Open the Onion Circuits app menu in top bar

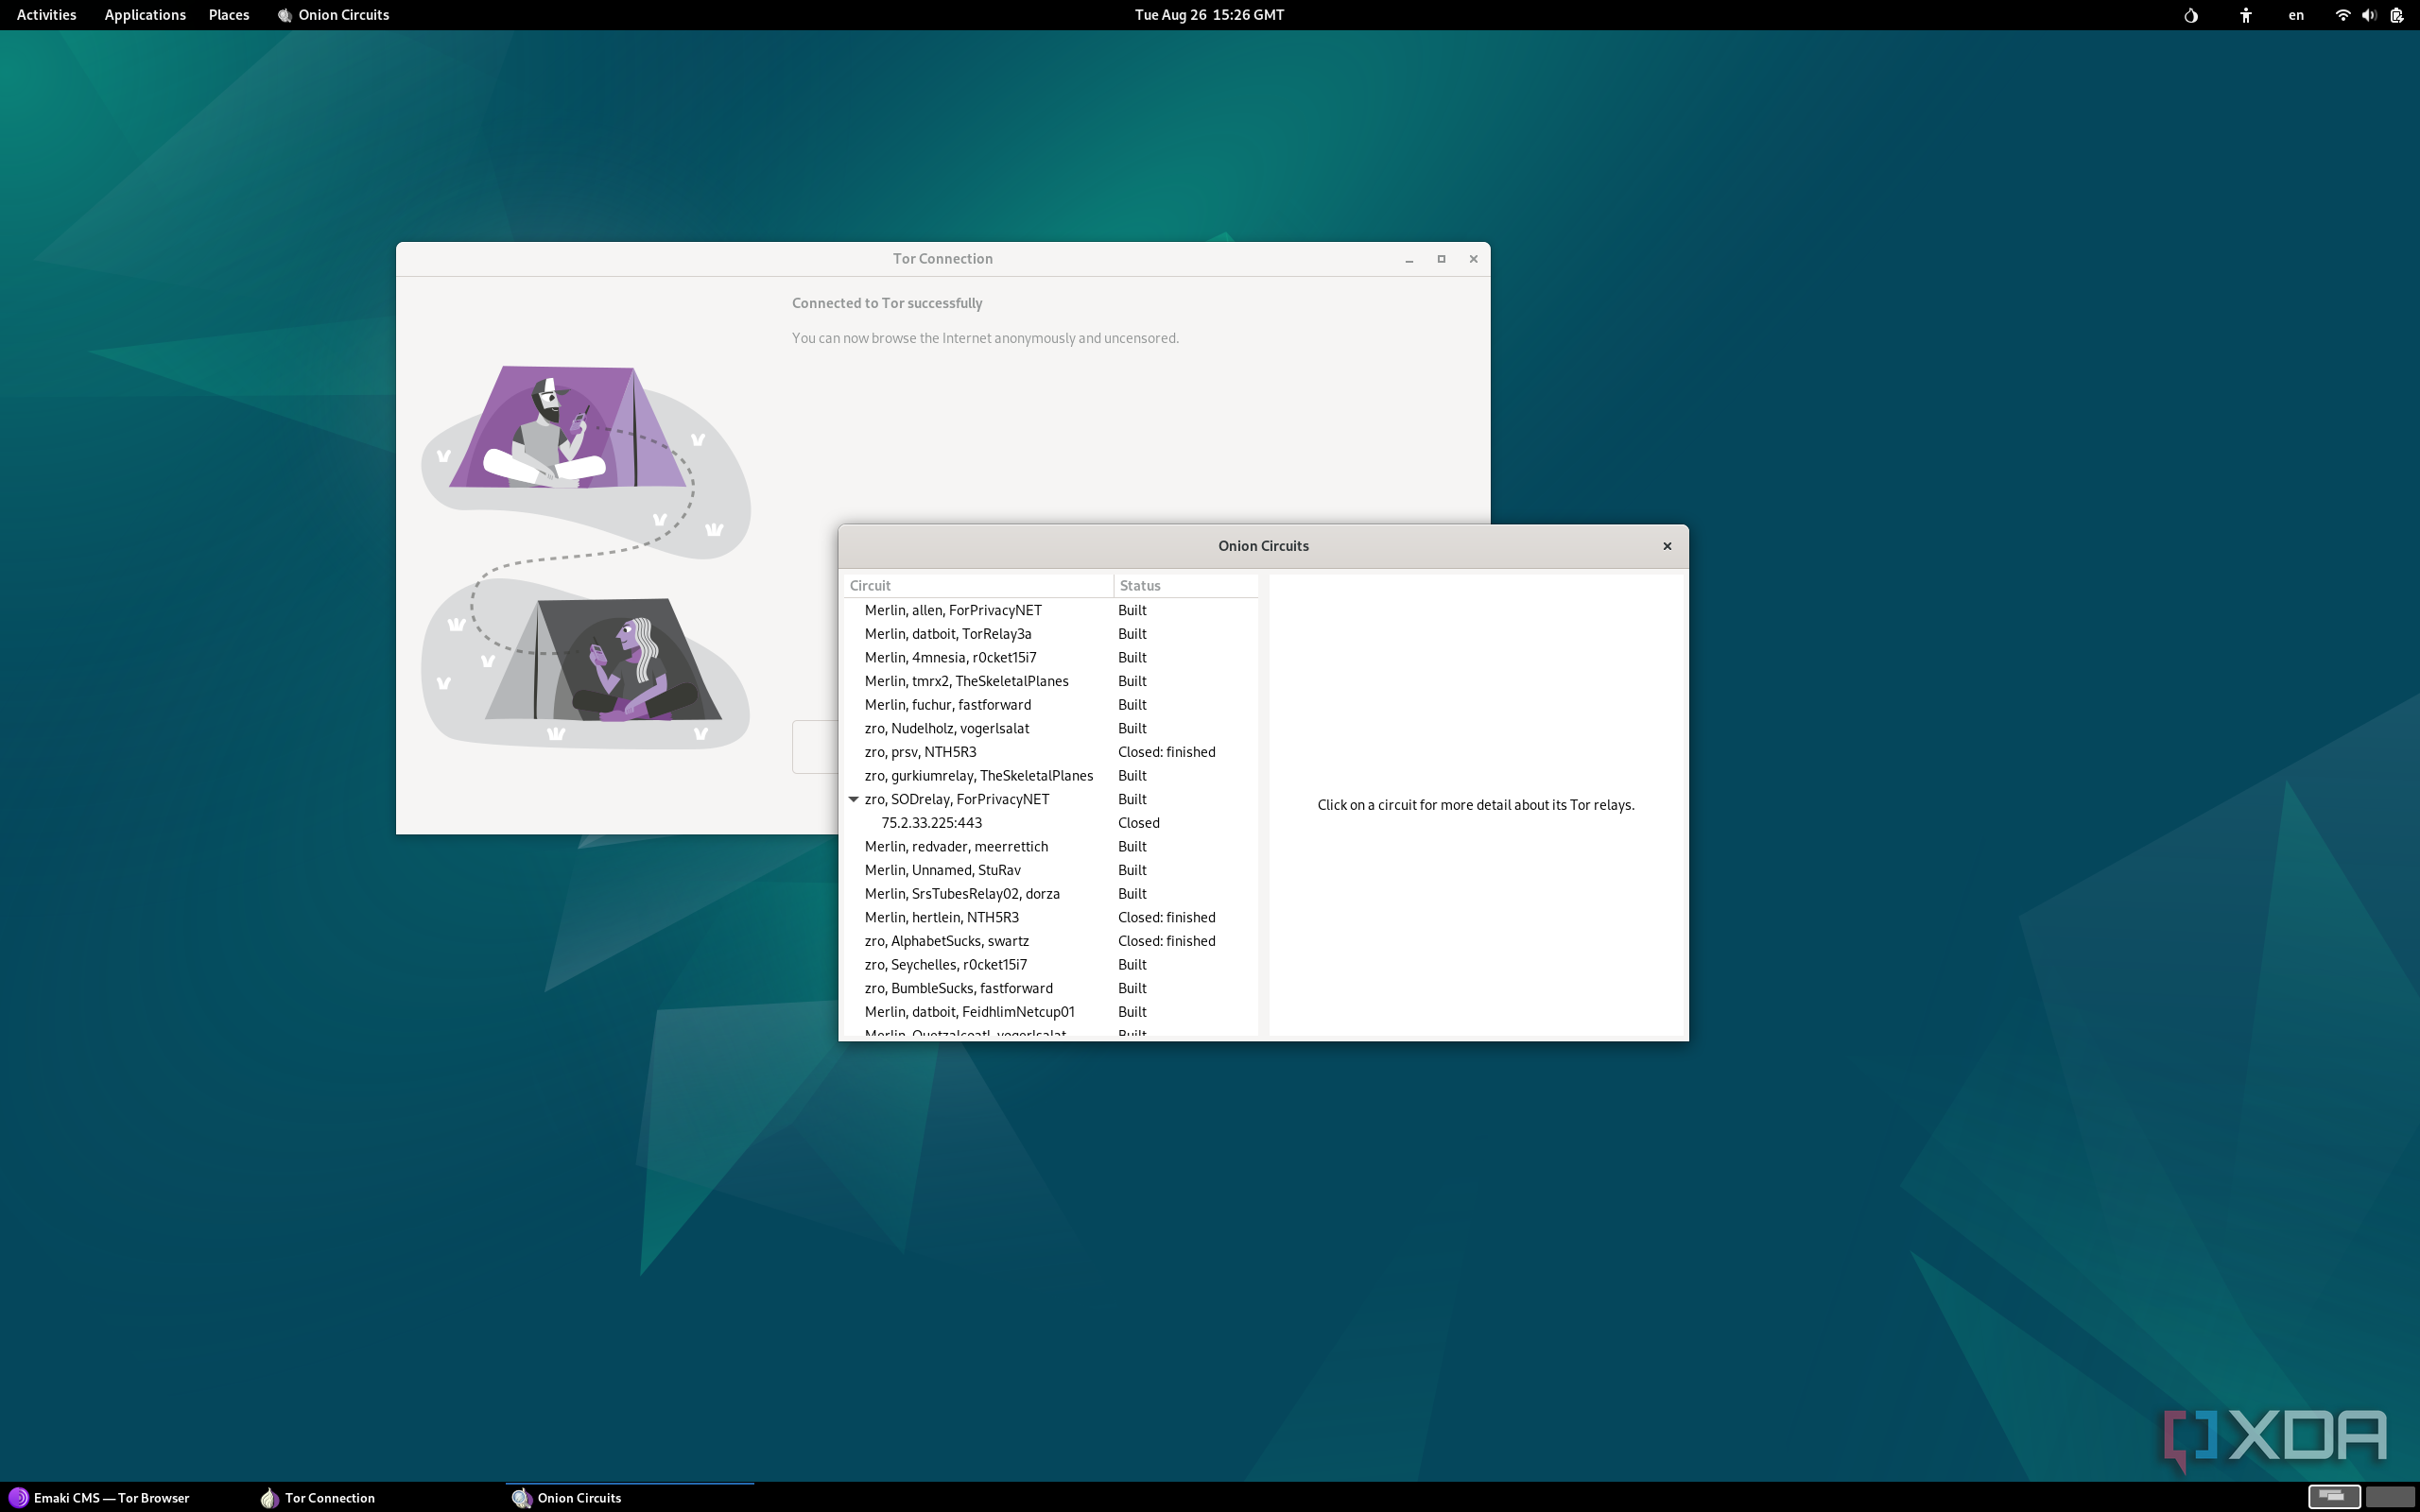coord(333,15)
